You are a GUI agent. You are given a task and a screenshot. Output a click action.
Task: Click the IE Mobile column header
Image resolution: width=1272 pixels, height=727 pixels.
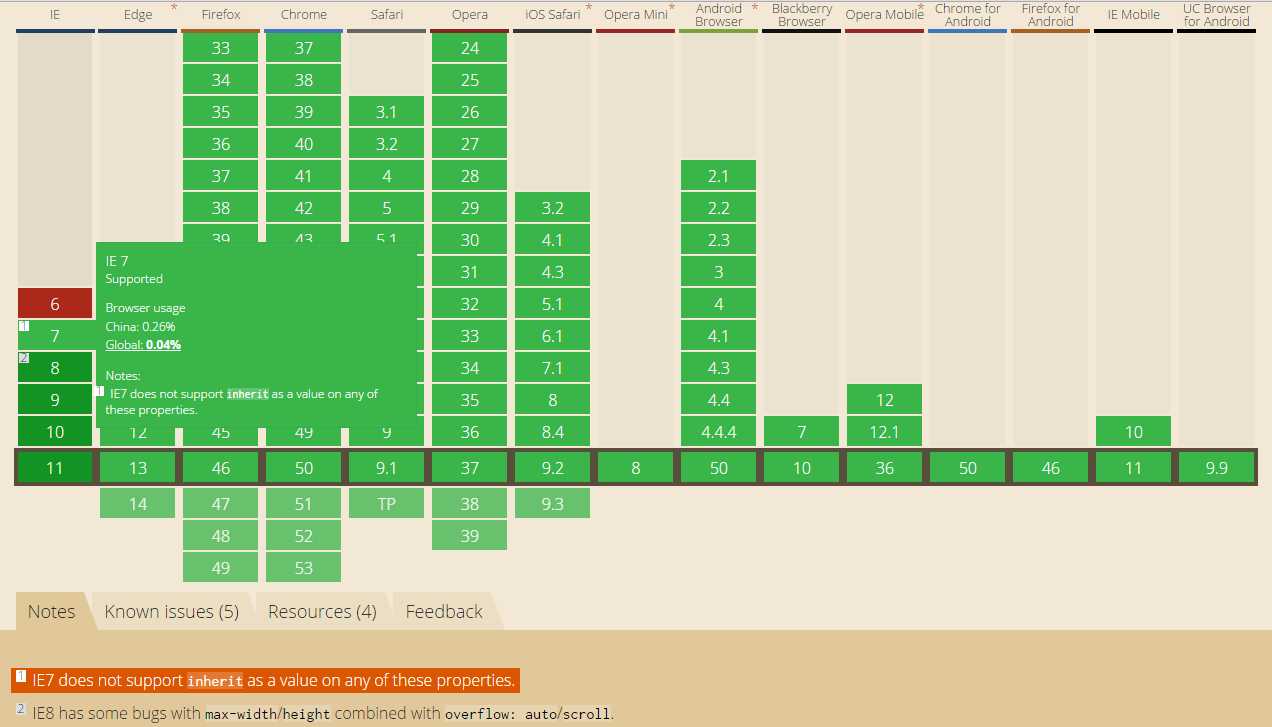(x=1134, y=15)
